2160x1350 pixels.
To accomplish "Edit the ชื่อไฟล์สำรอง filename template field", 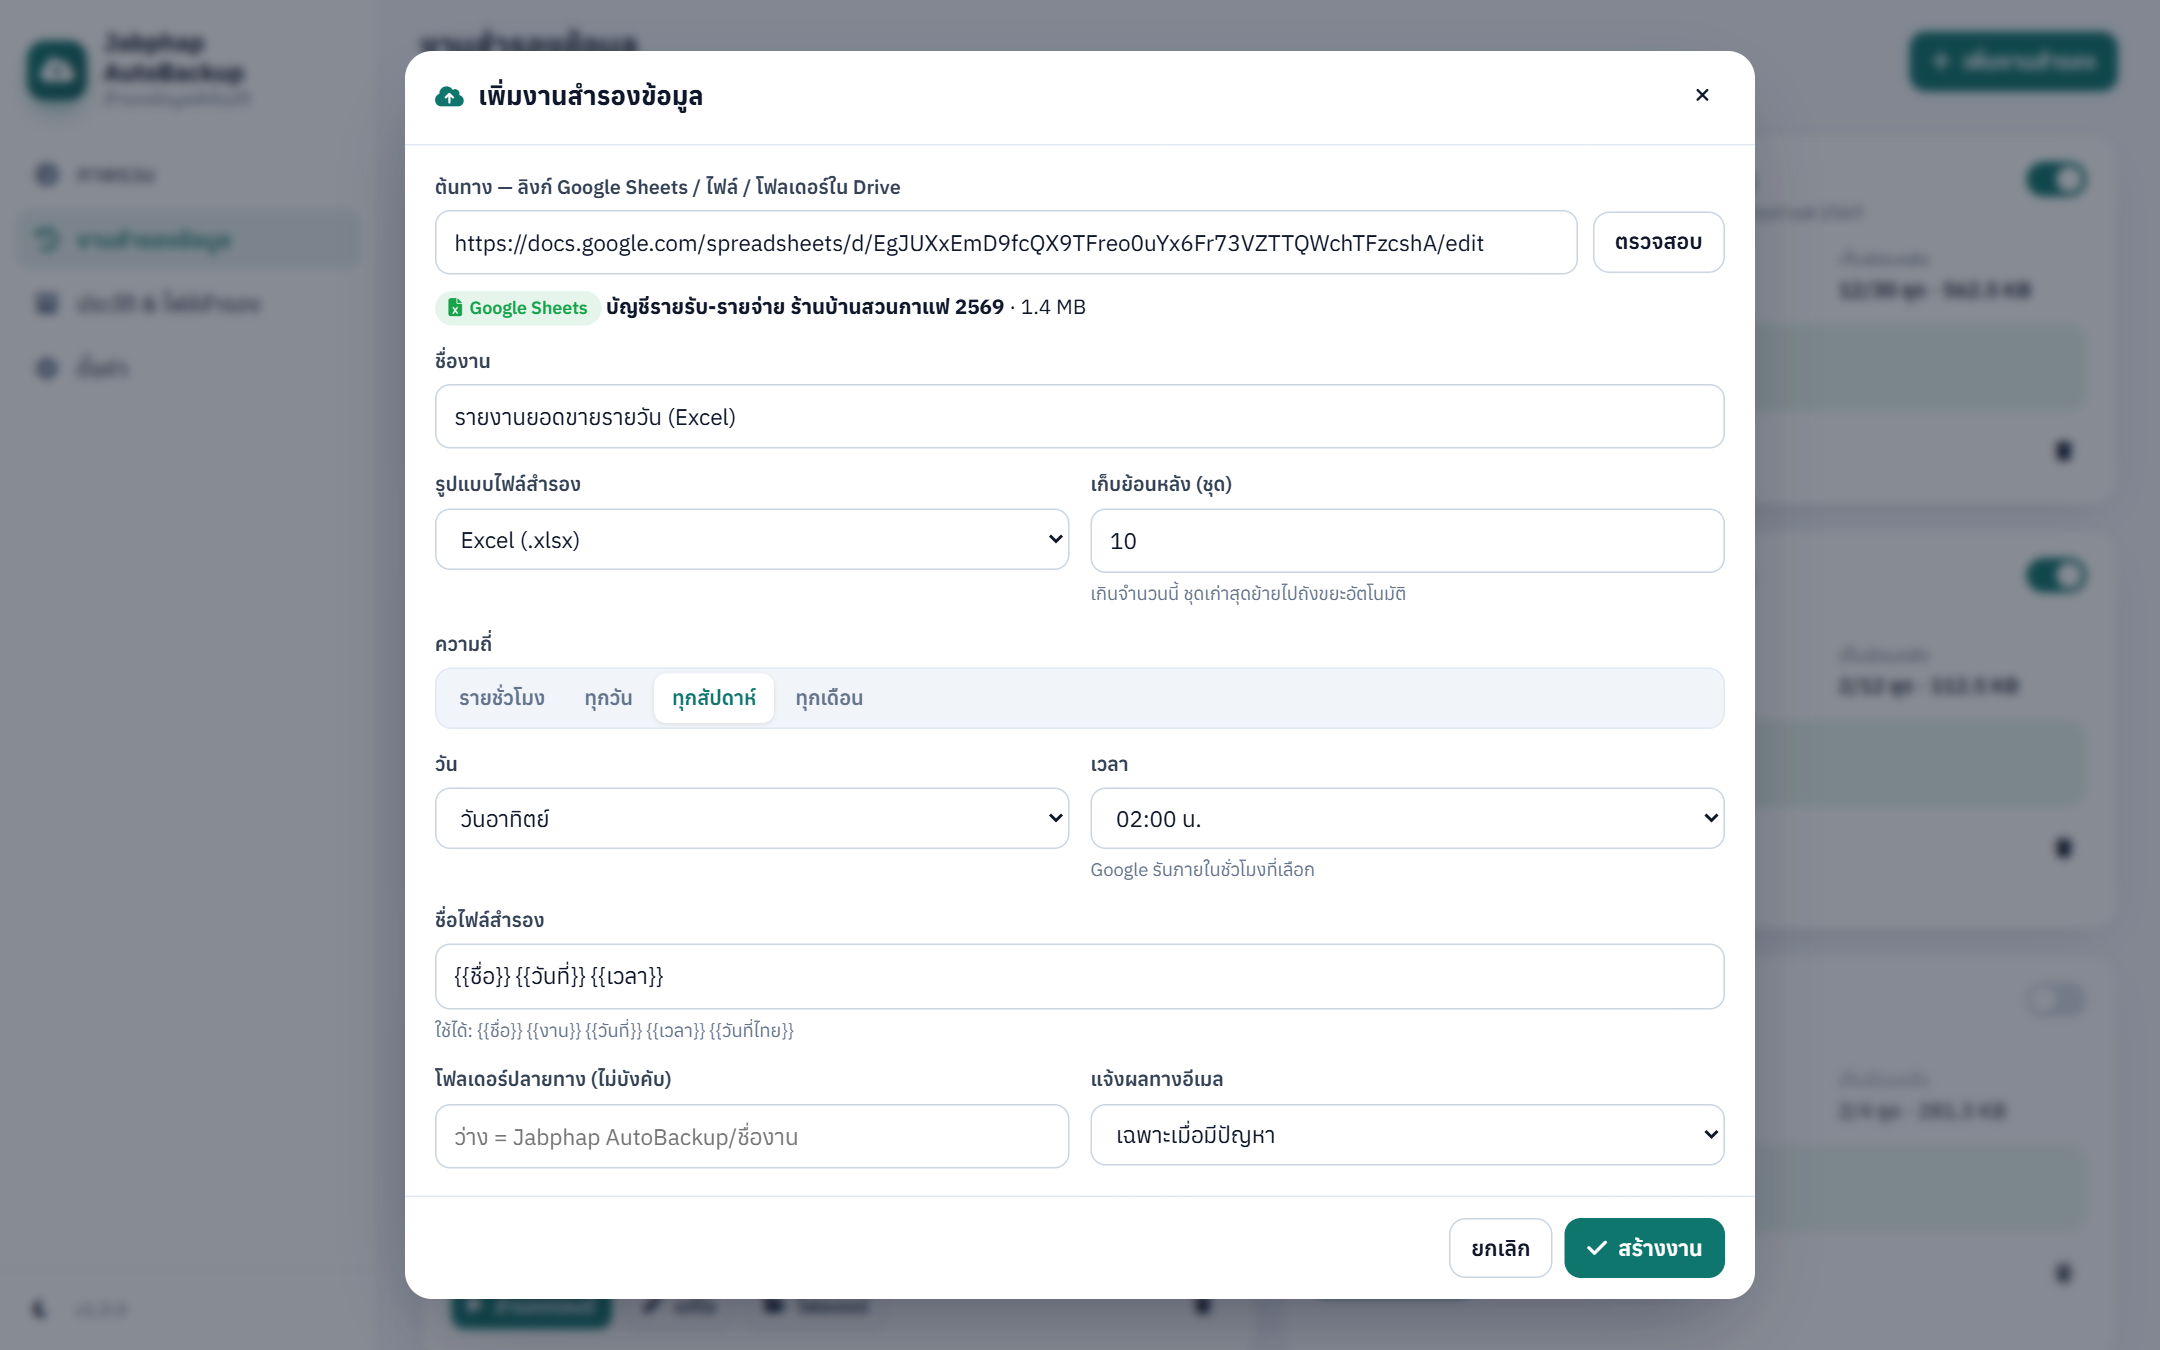I will pos(1079,976).
